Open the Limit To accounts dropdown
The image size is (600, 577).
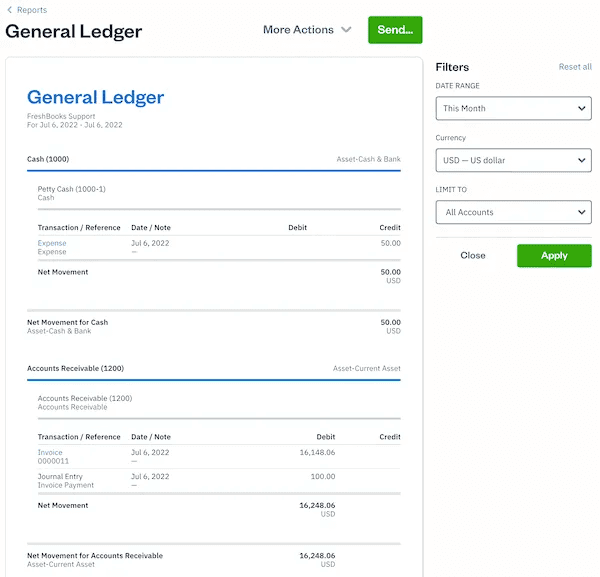[513, 212]
